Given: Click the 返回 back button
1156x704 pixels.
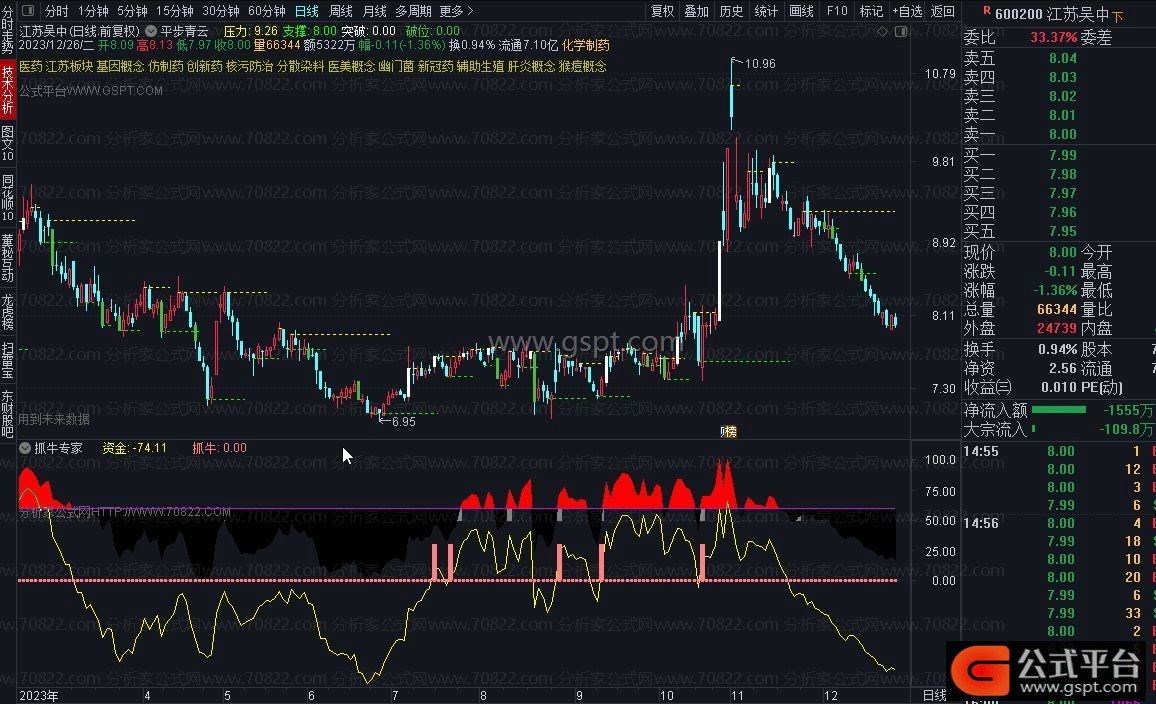Looking at the screenshot, I should click(x=942, y=11).
